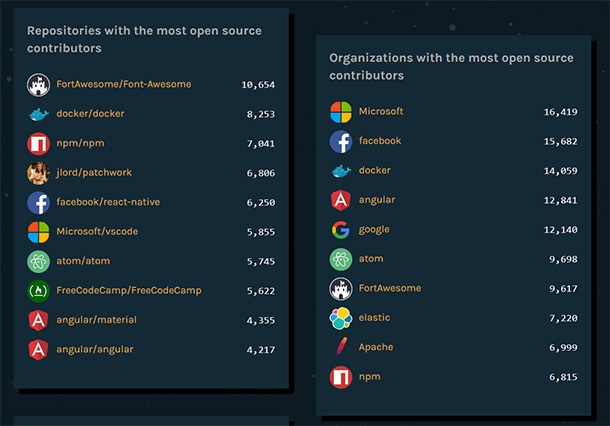Select contributor count 4,355
This screenshot has height=426, width=610.
tap(261, 321)
